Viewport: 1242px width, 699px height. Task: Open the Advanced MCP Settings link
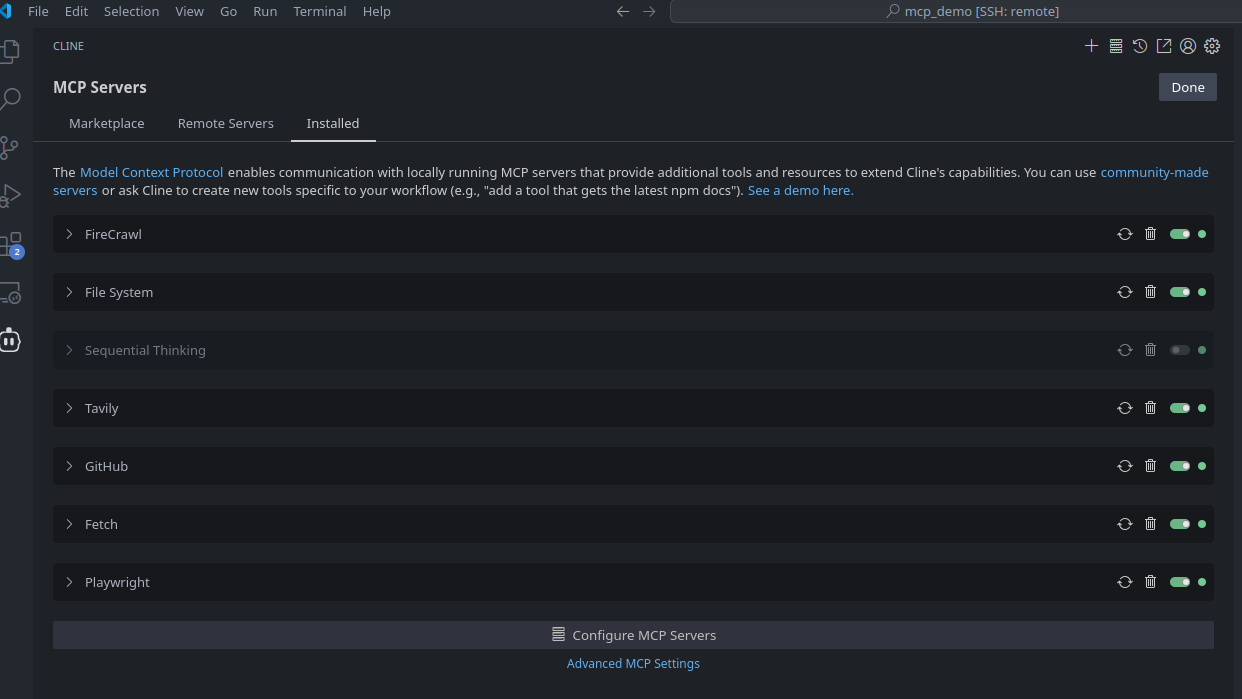tap(633, 663)
